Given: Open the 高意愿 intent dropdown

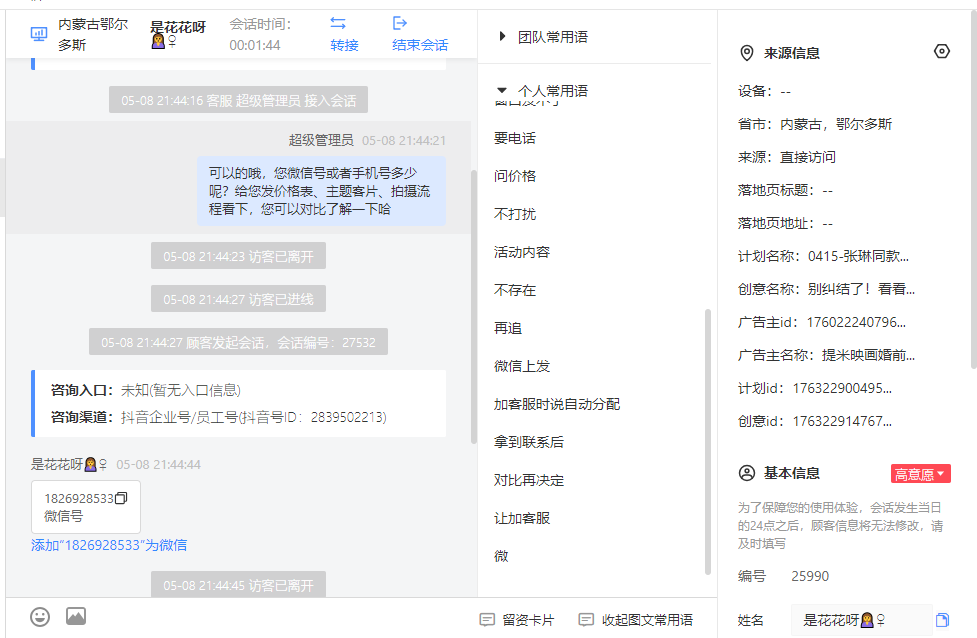Looking at the screenshot, I should click(x=920, y=474).
